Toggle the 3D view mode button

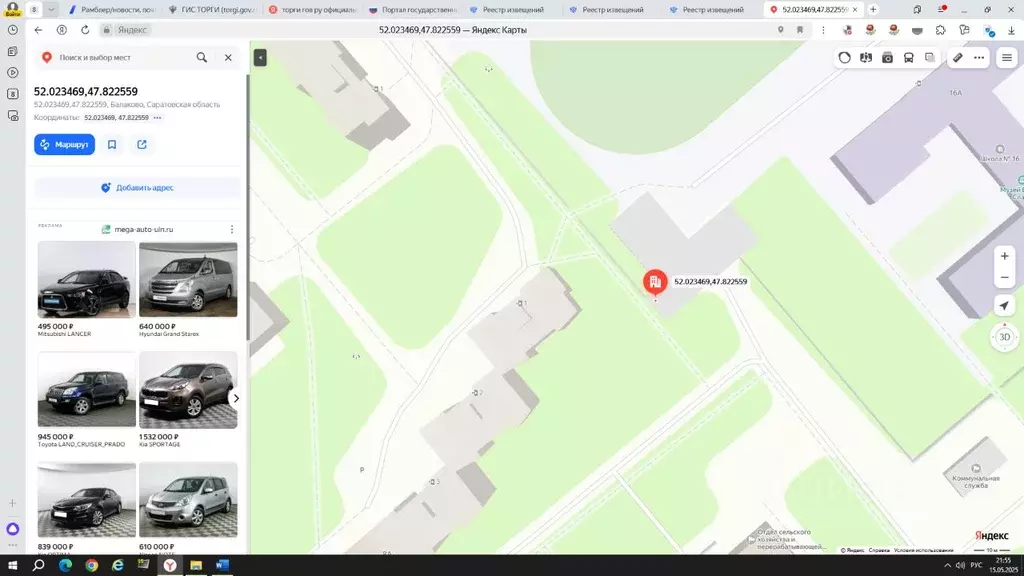point(1004,338)
